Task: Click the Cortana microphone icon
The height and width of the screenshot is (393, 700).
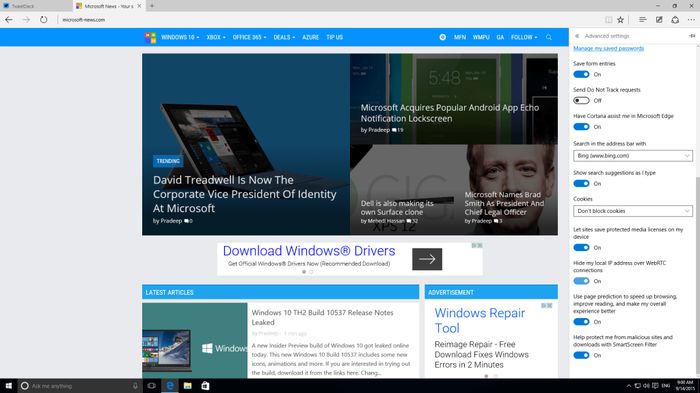Action: (x=135, y=386)
